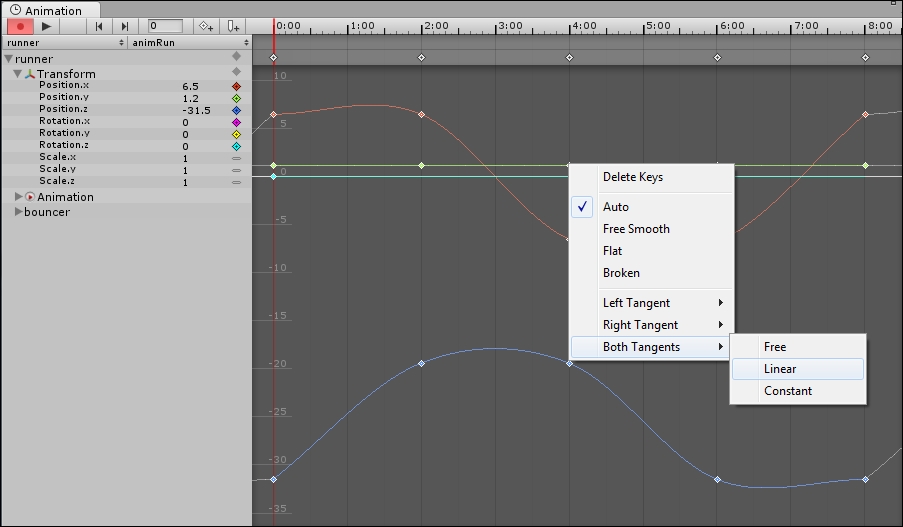Select the Rotation.z property
The height and width of the screenshot is (527, 903).
pos(64,146)
